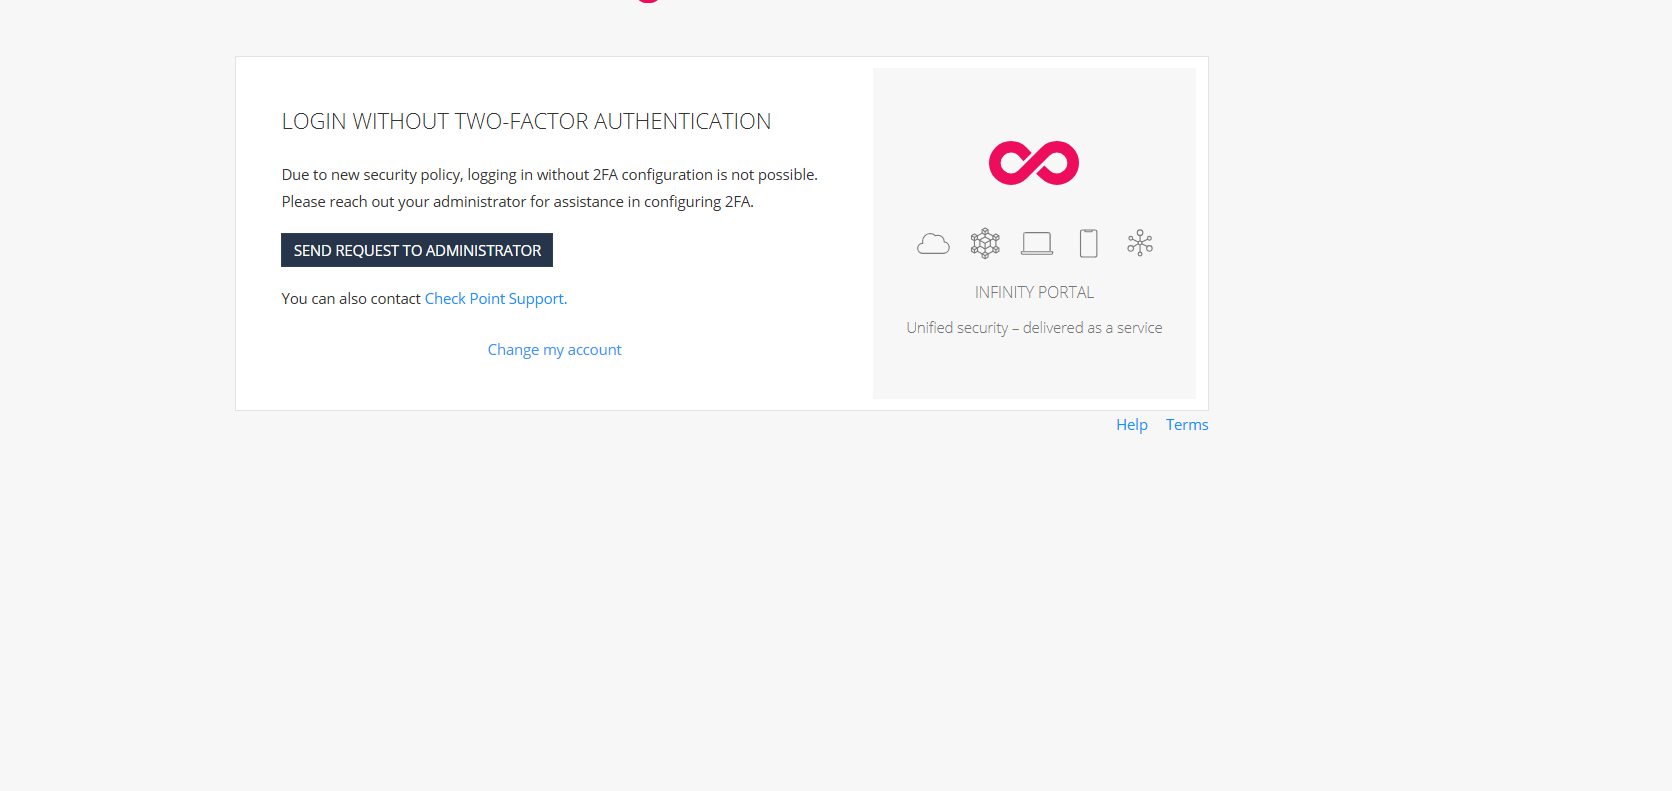Click the word 'PORTAL' under the icon row
The image size is (1672, 791).
pos(1066,293)
